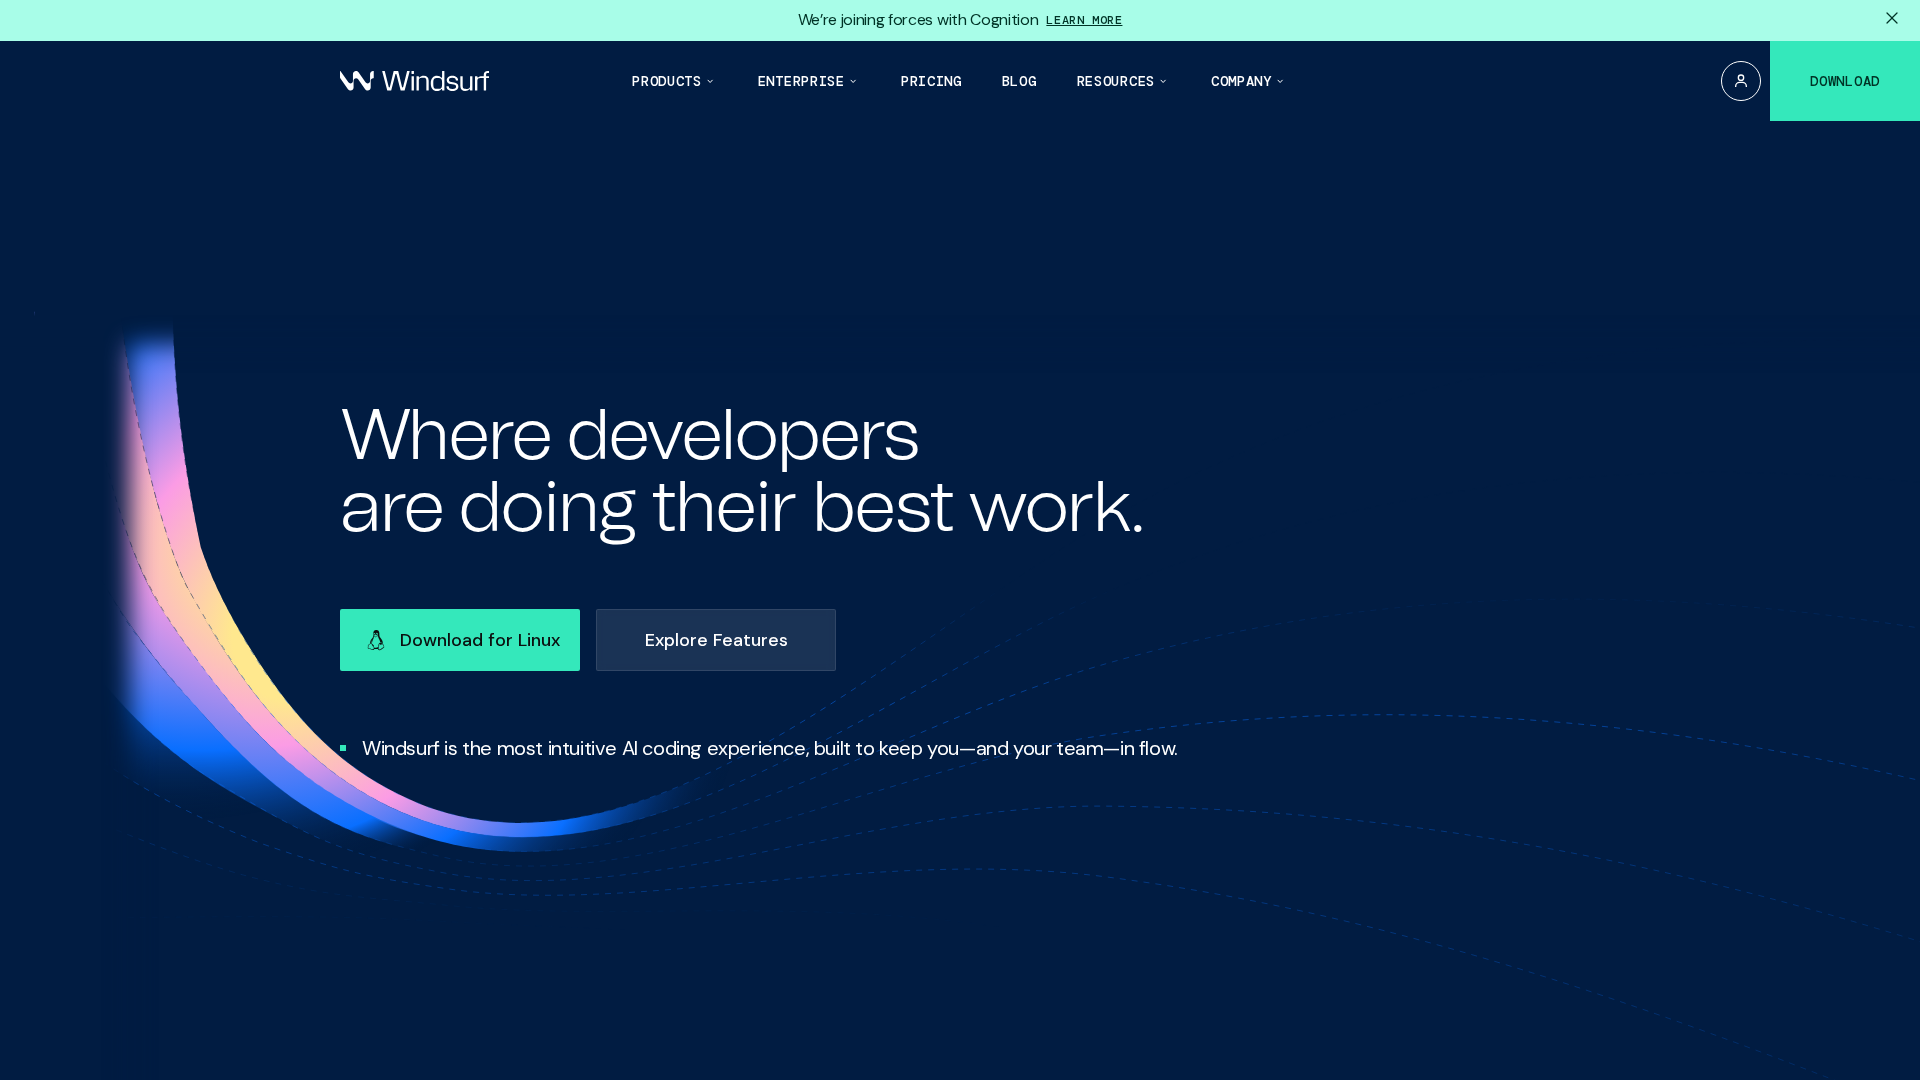Click the Company menu label
Viewport: 1920px width, 1080px height.
(1240, 81)
